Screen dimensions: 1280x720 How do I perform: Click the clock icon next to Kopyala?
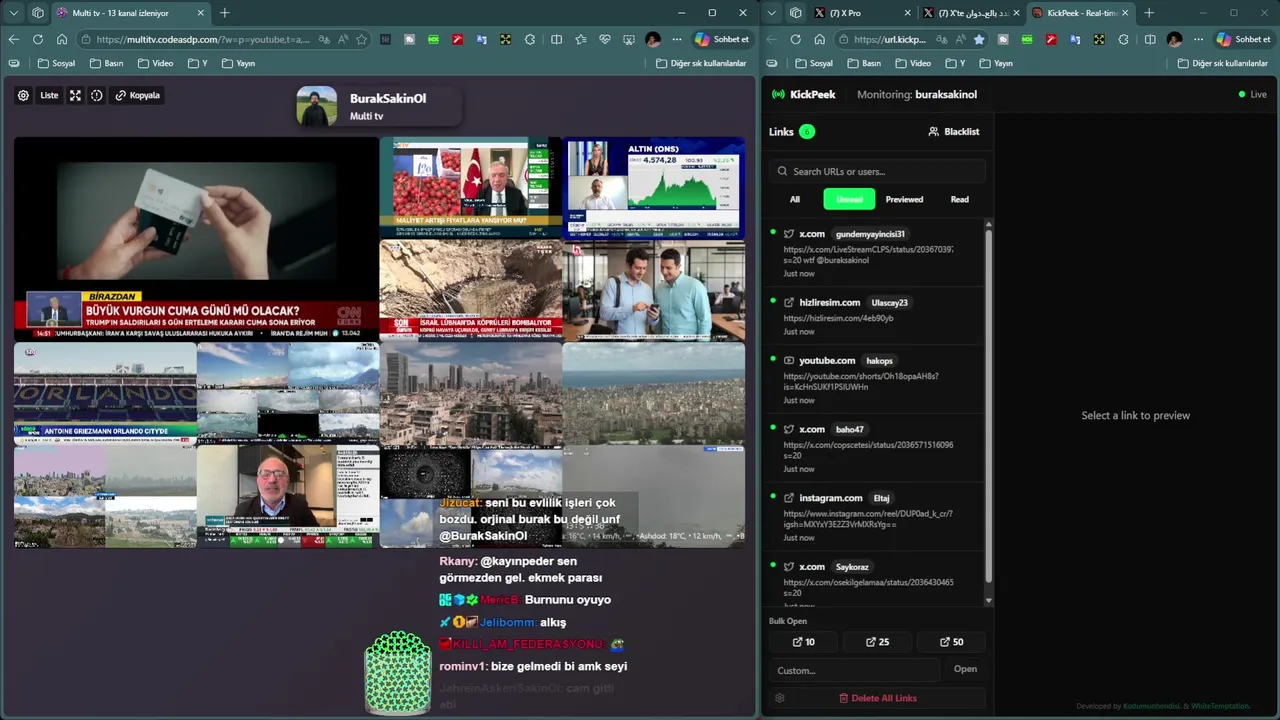(x=97, y=95)
